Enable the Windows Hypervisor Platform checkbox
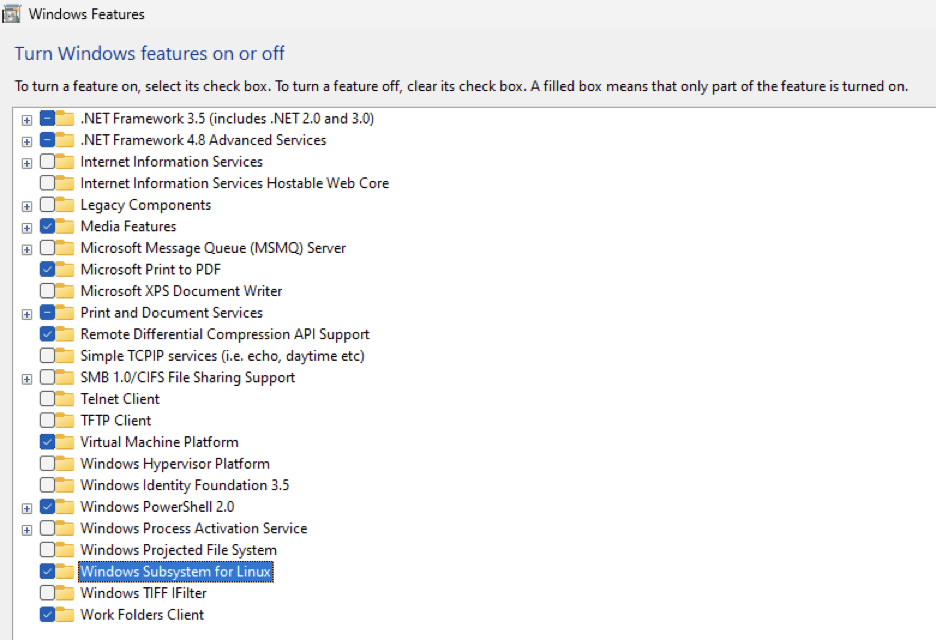936x640 pixels. click(x=48, y=464)
